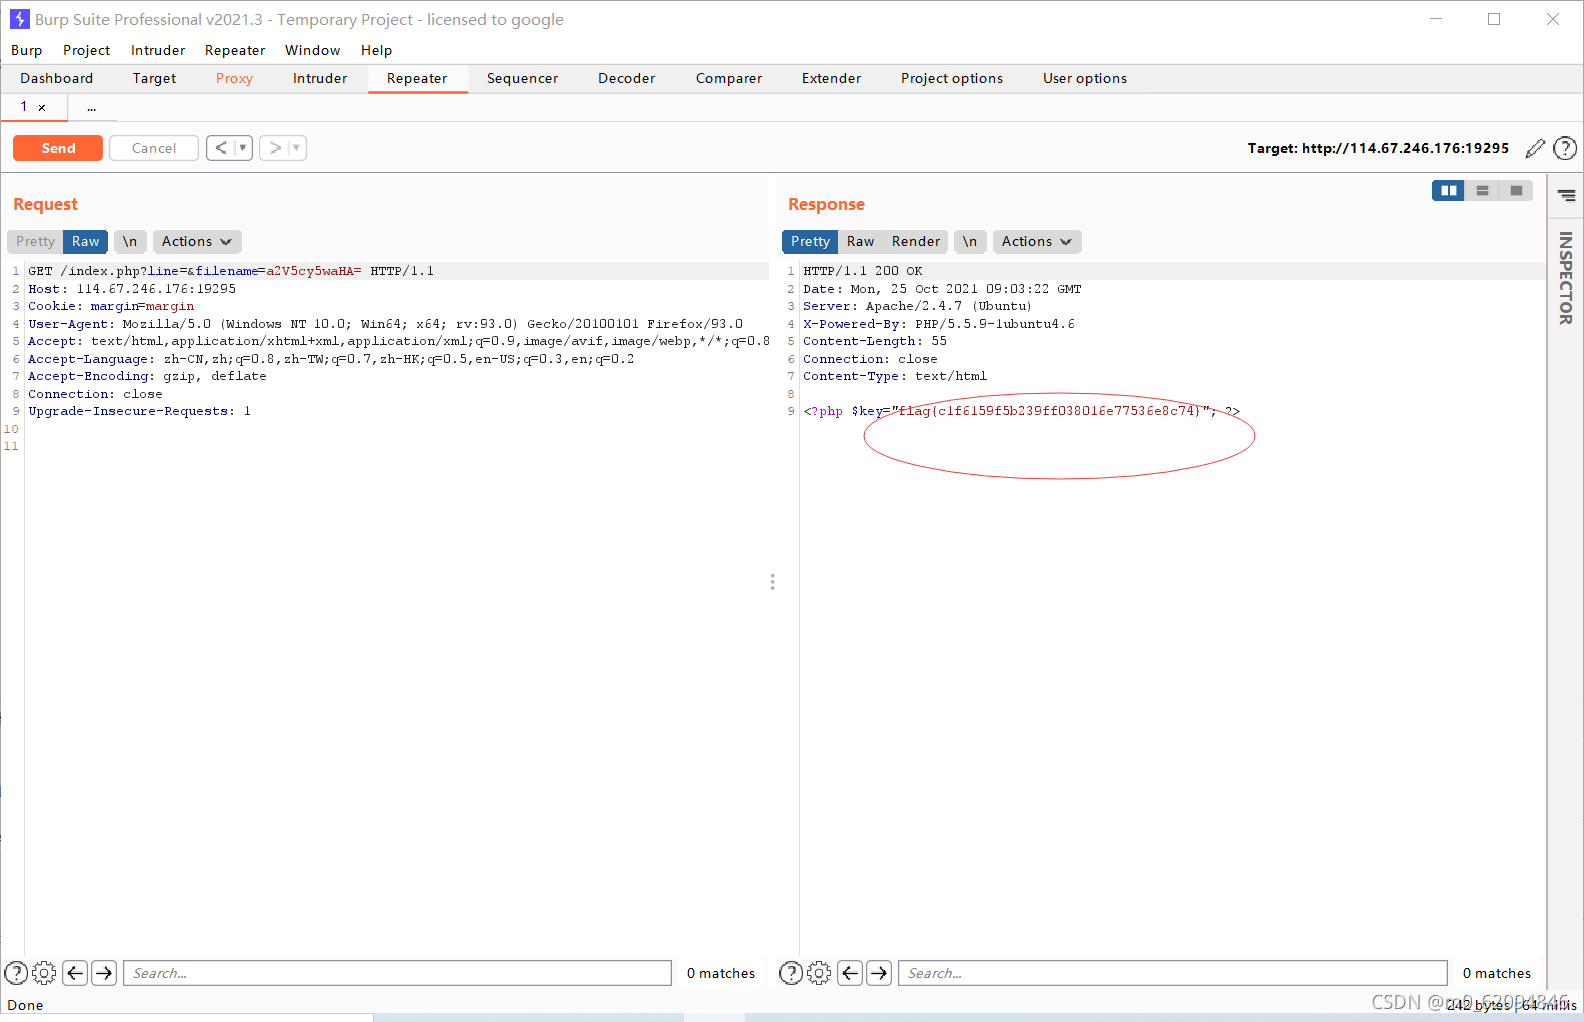Go back in request history
The height and width of the screenshot is (1022, 1584).
coord(221,148)
